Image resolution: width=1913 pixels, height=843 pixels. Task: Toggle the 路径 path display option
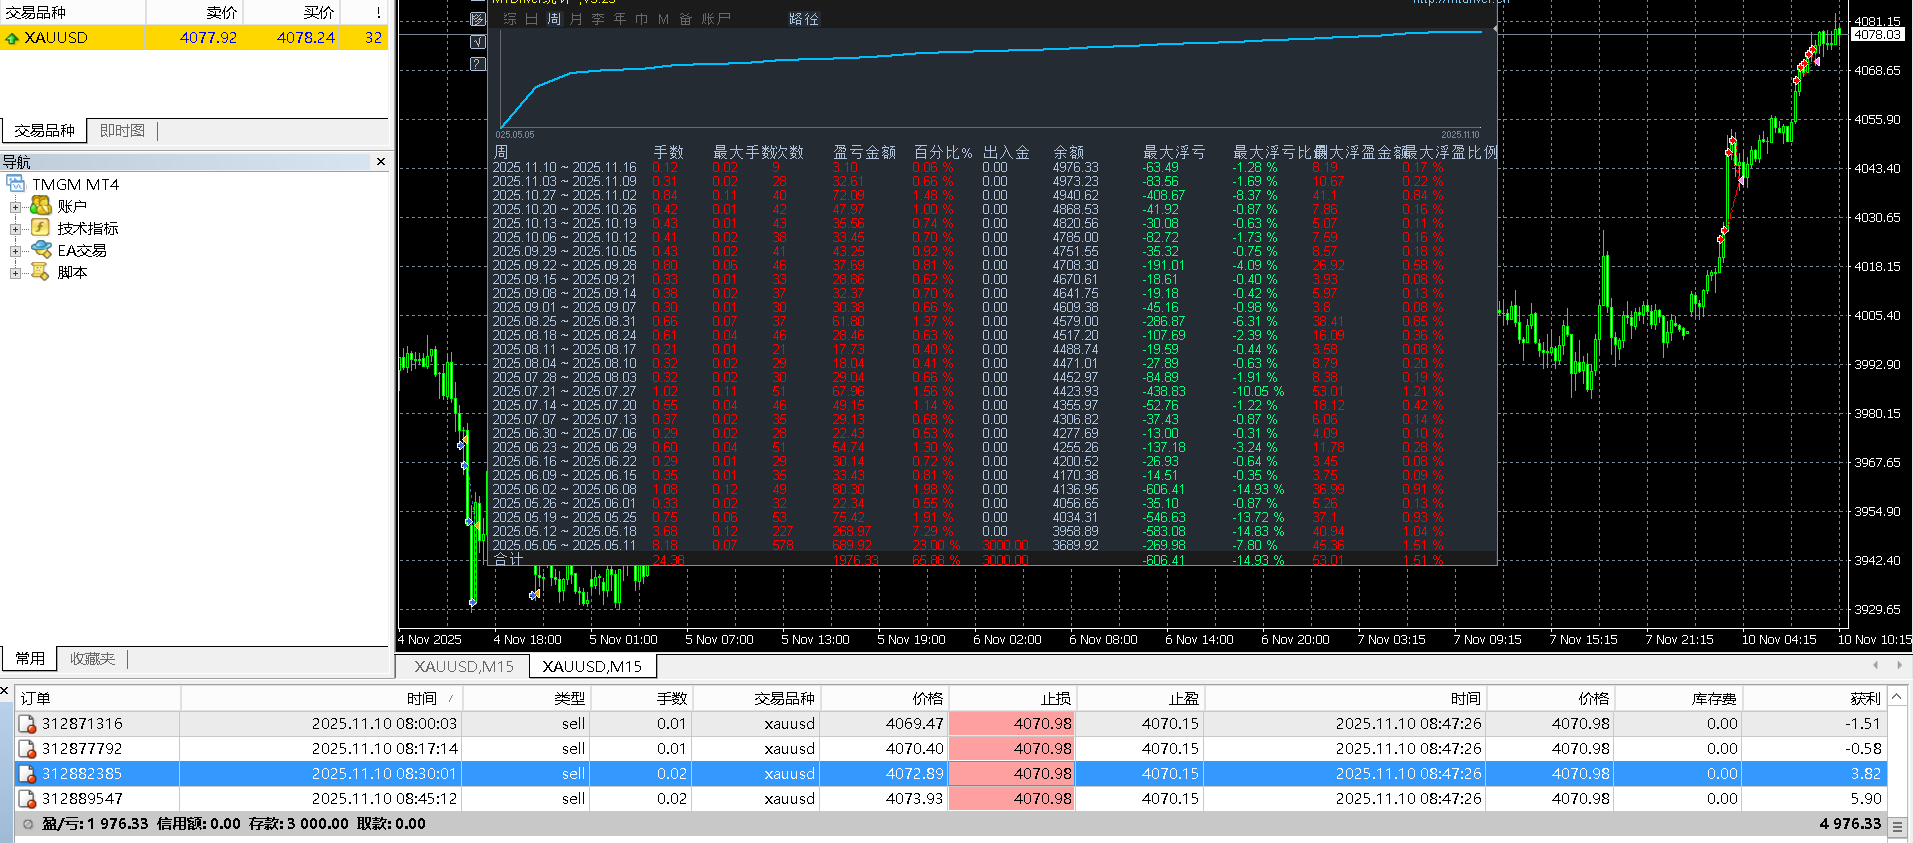pyautogui.click(x=803, y=19)
